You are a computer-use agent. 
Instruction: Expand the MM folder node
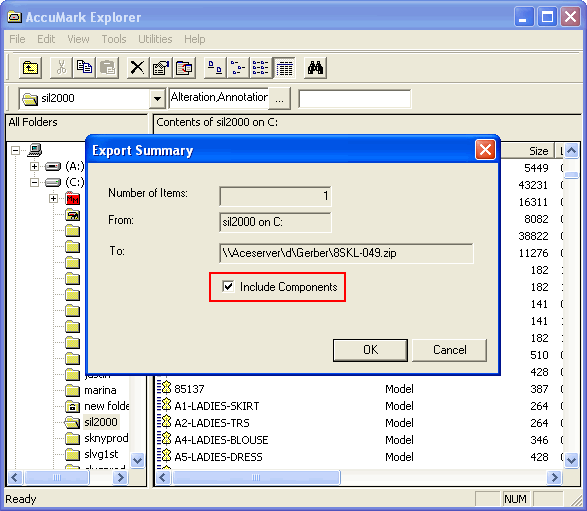click(53, 198)
